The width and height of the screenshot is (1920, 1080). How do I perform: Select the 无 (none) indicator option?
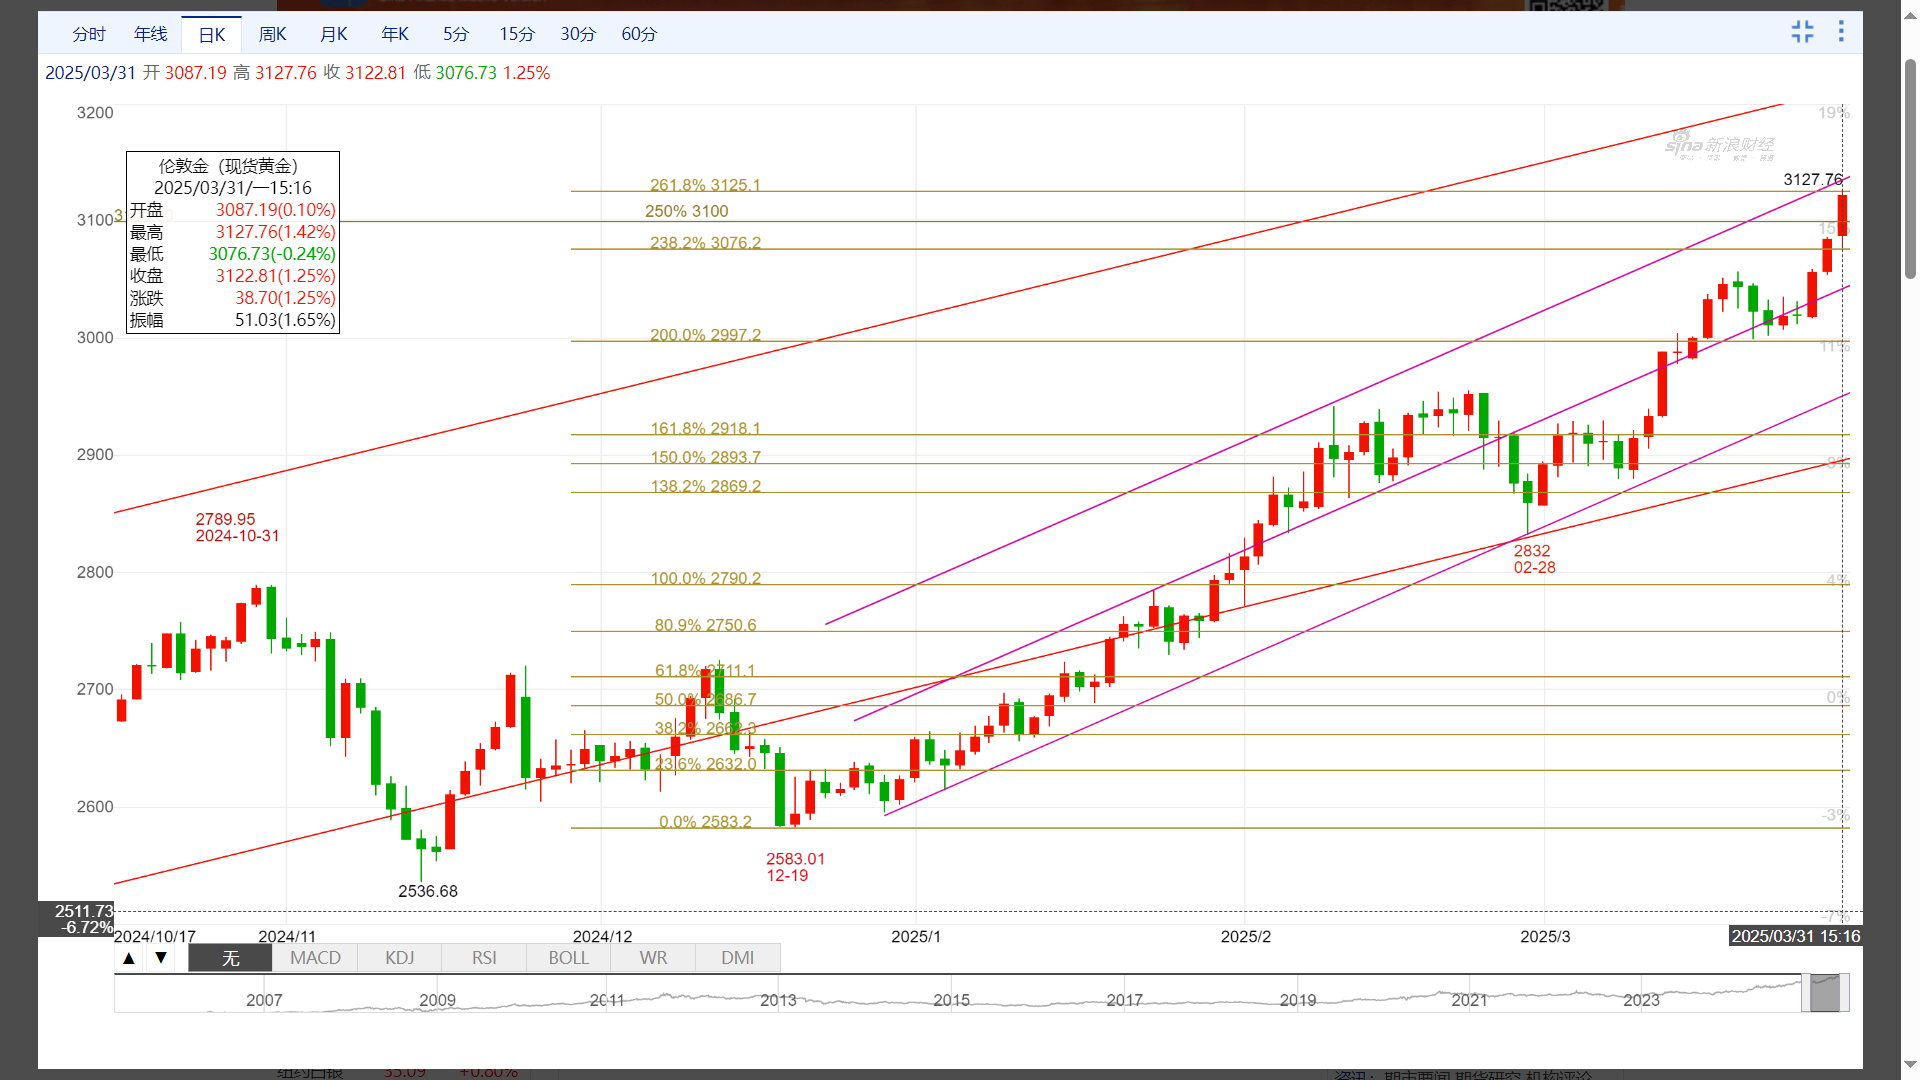click(230, 958)
